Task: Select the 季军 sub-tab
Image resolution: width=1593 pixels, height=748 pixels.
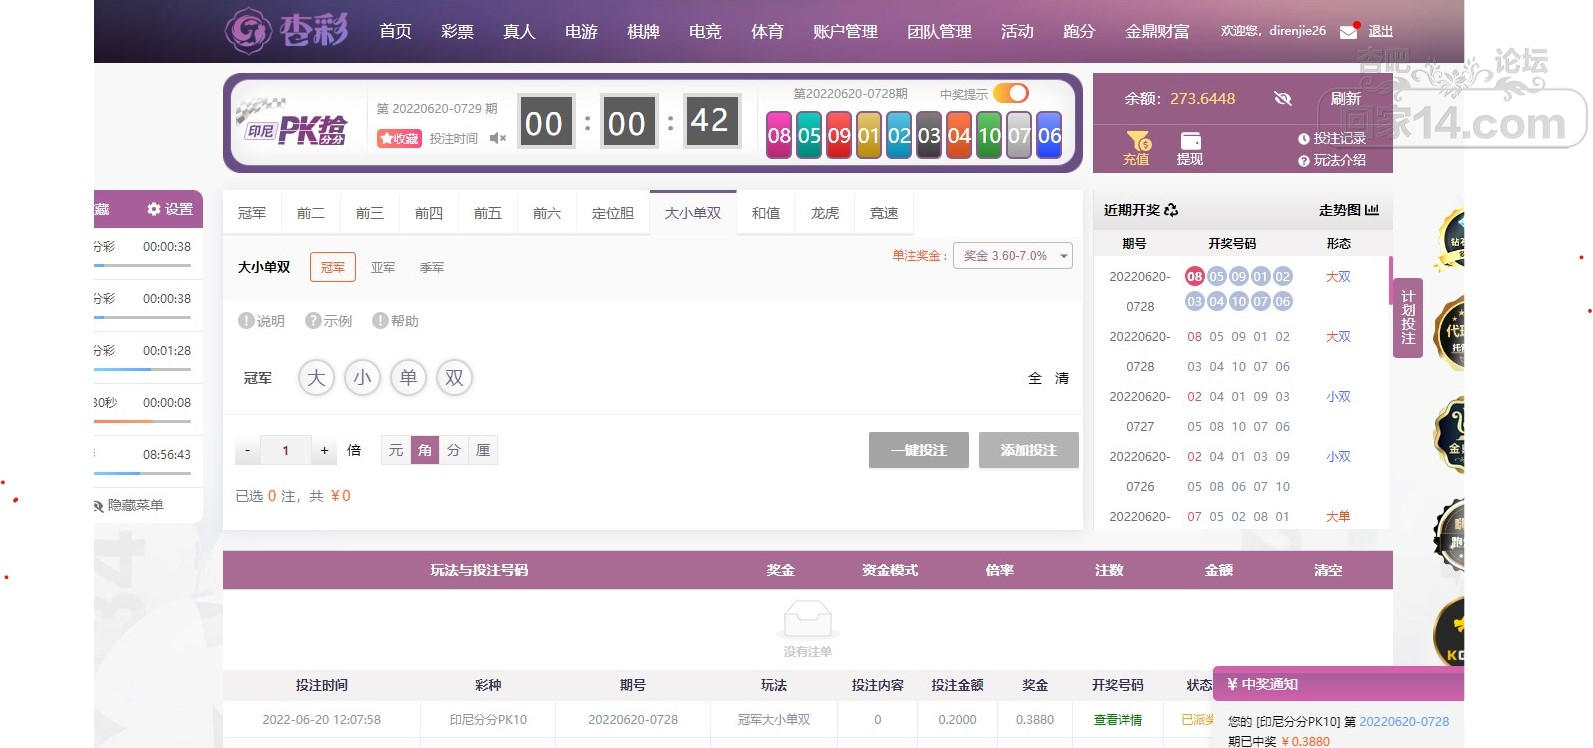Action: [432, 268]
